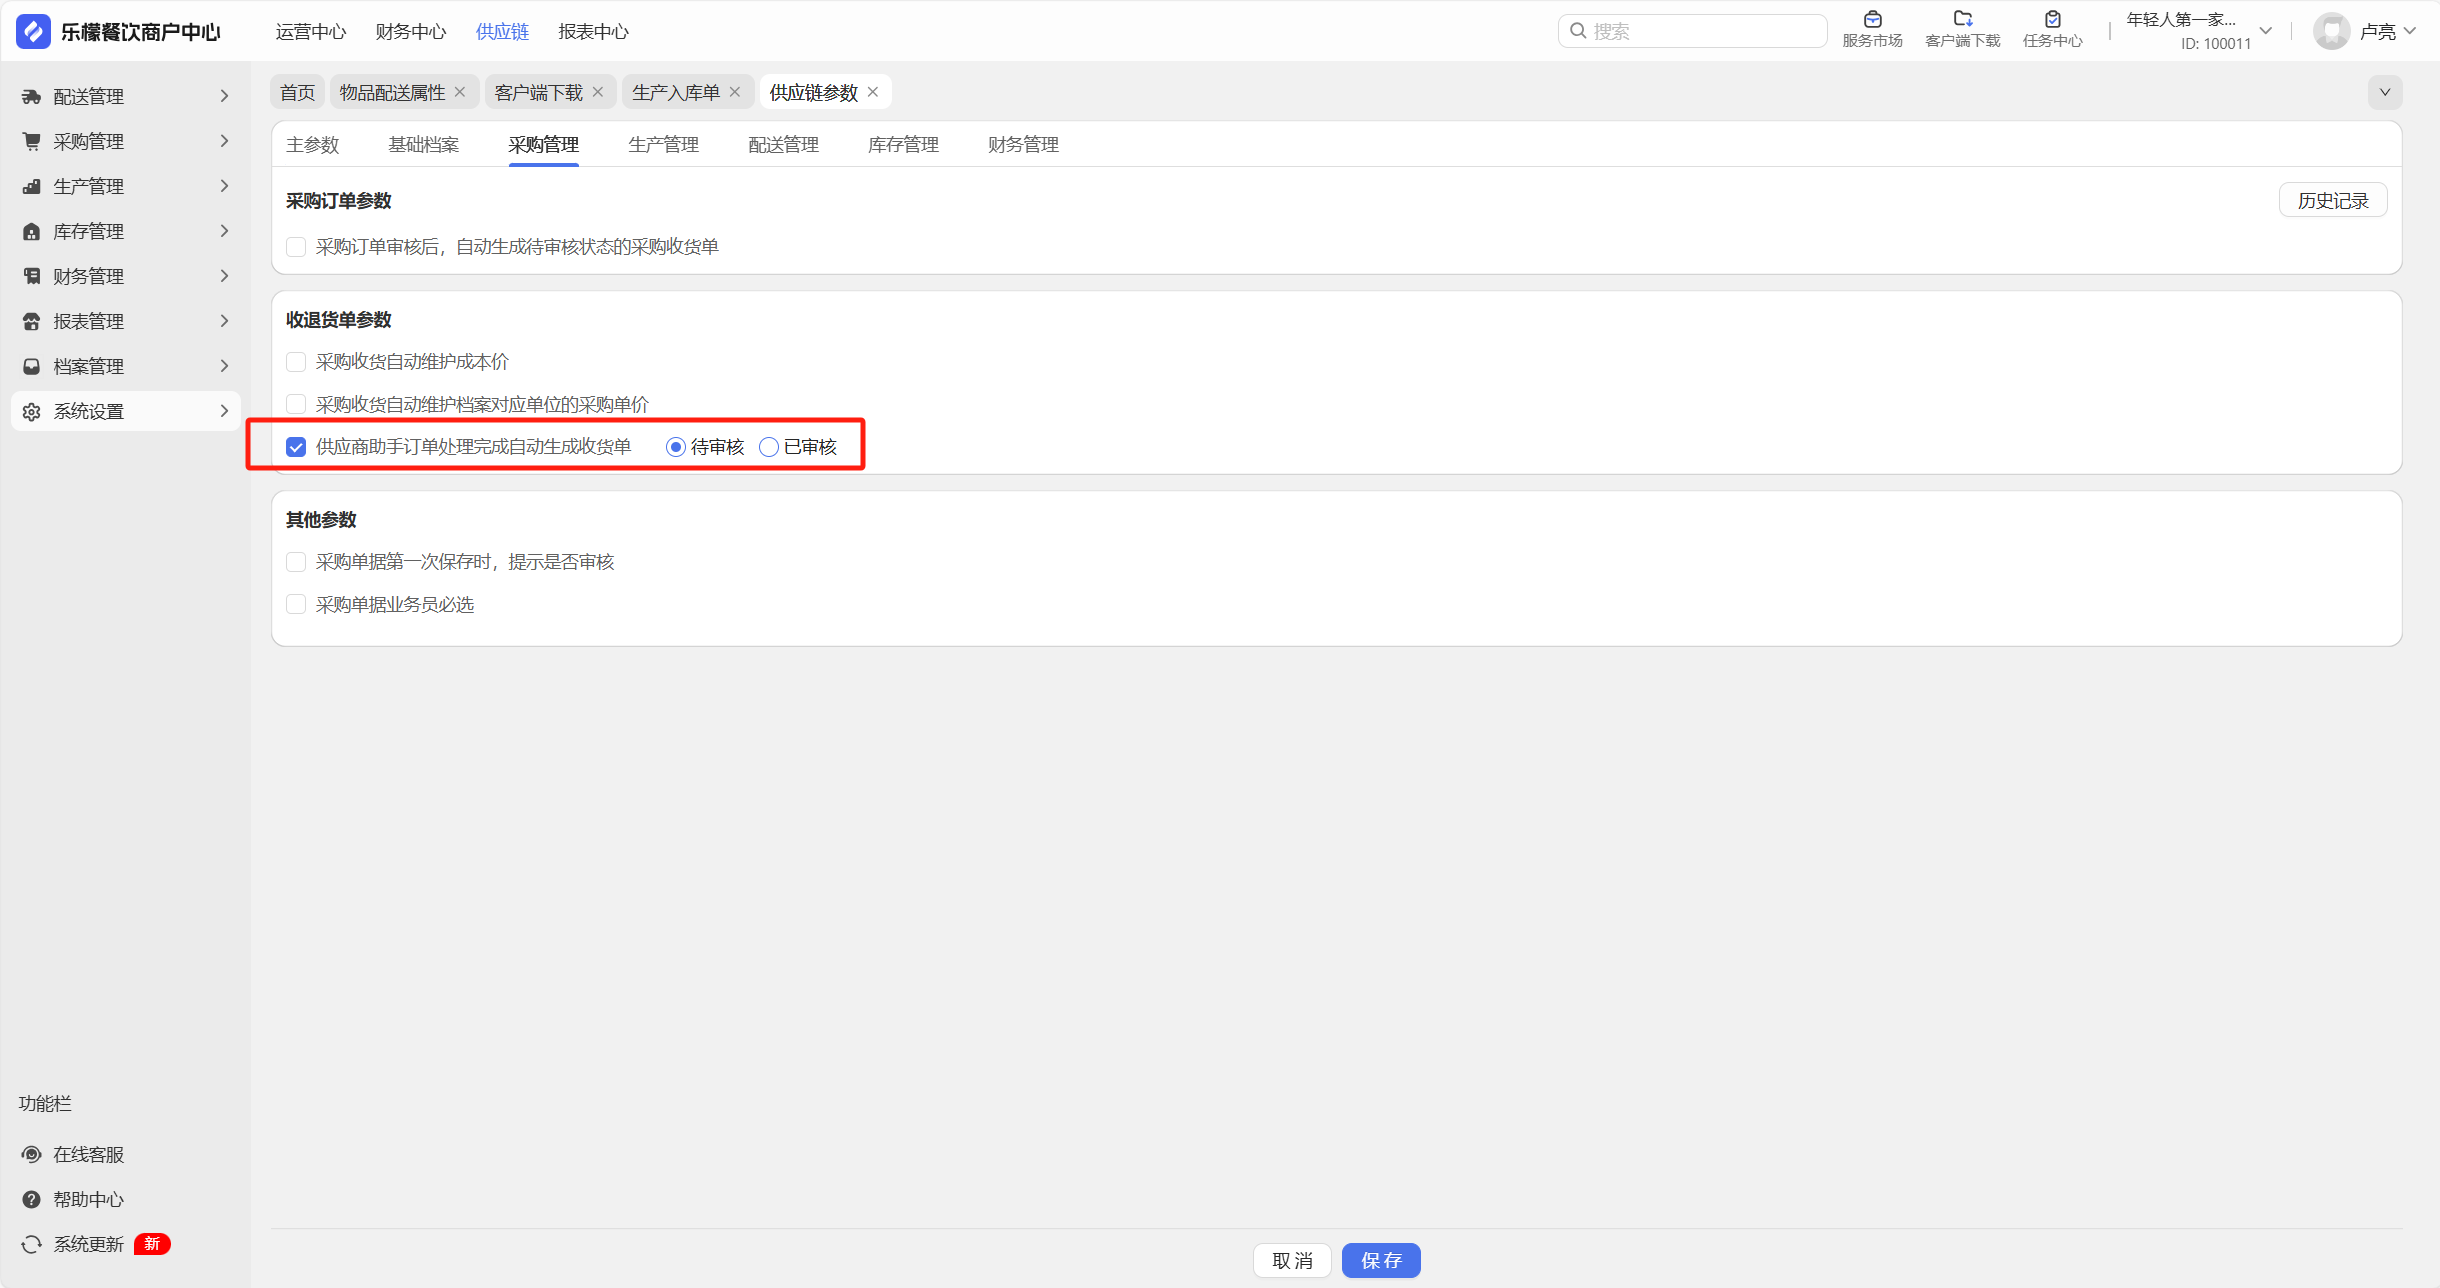Select the 已审核 radio option
The image size is (2440, 1288).
pyautogui.click(x=769, y=447)
